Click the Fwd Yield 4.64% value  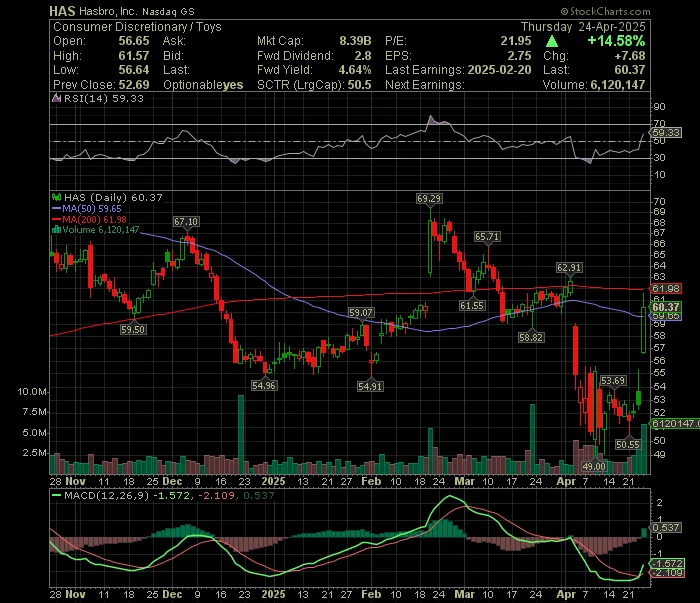point(355,70)
